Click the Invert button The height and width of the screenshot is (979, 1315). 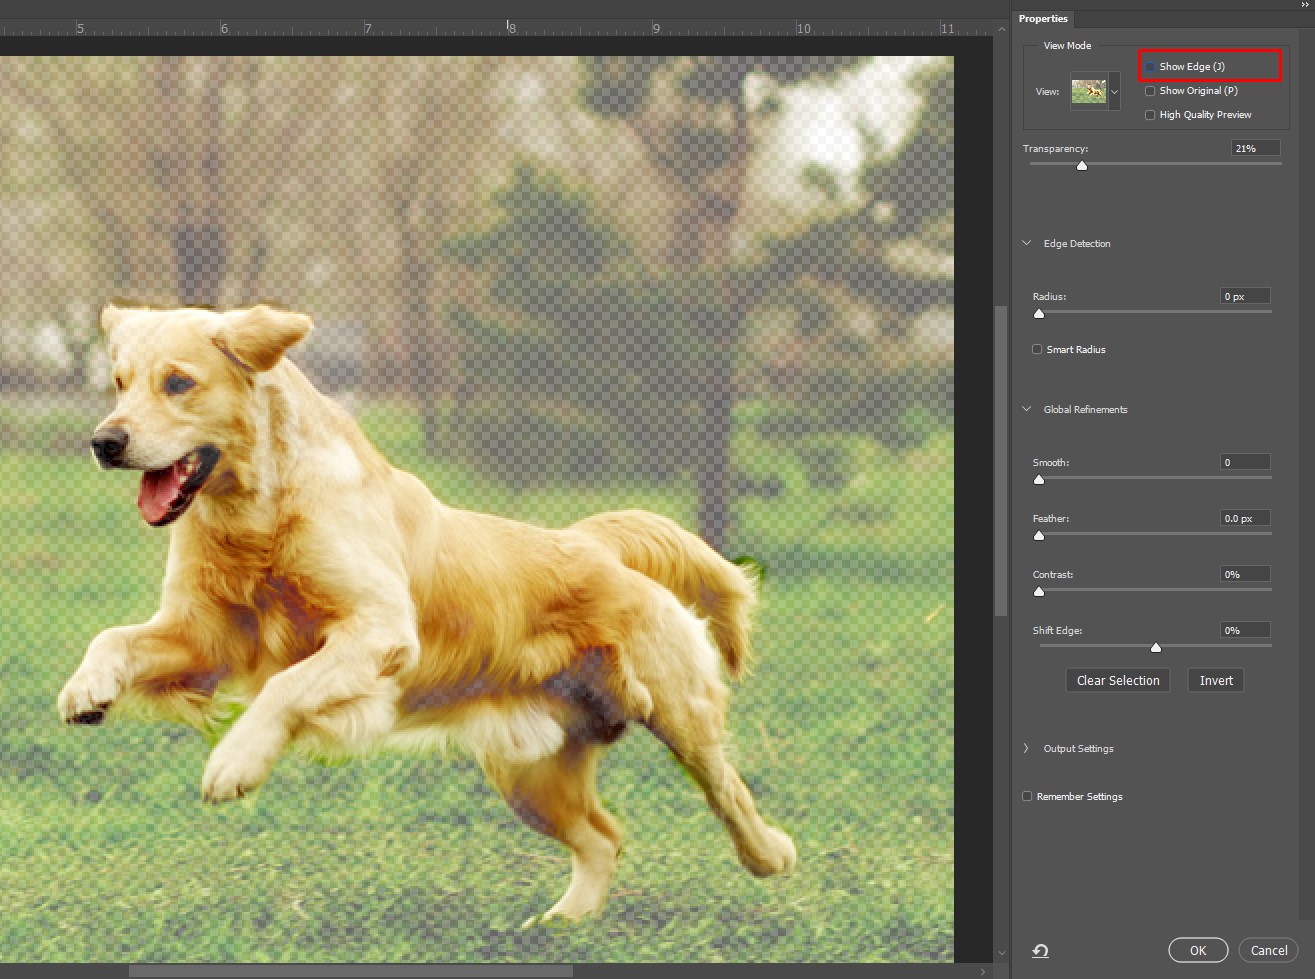pyautogui.click(x=1216, y=681)
